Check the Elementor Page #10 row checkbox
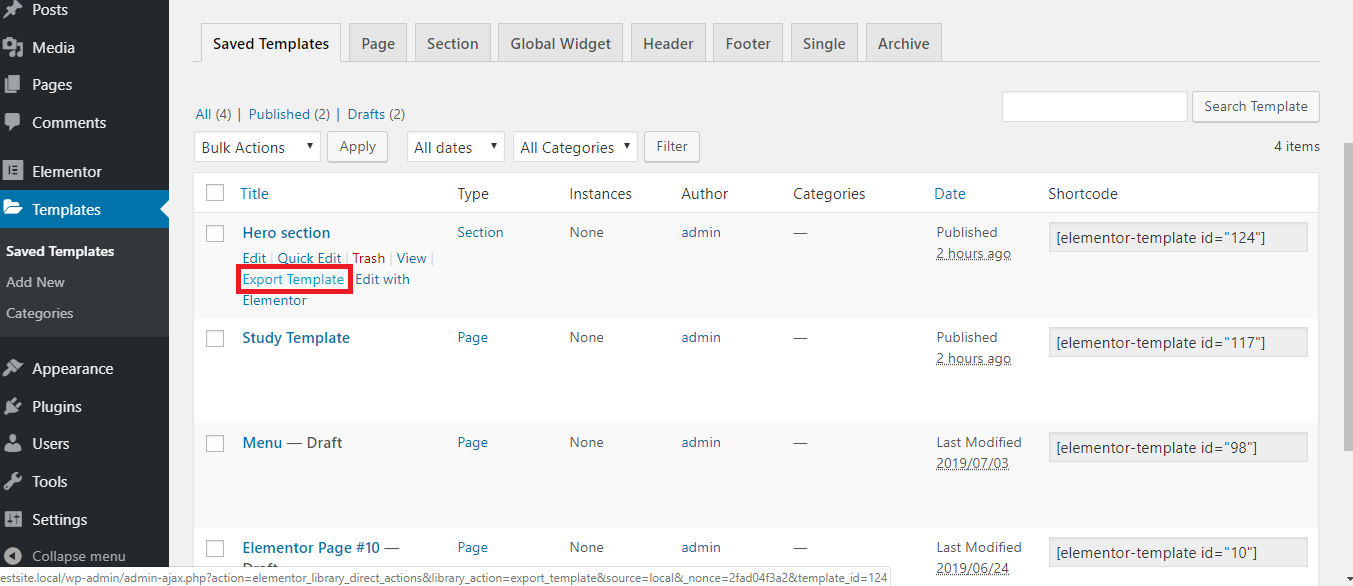The width and height of the screenshot is (1353, 586). 215,548
